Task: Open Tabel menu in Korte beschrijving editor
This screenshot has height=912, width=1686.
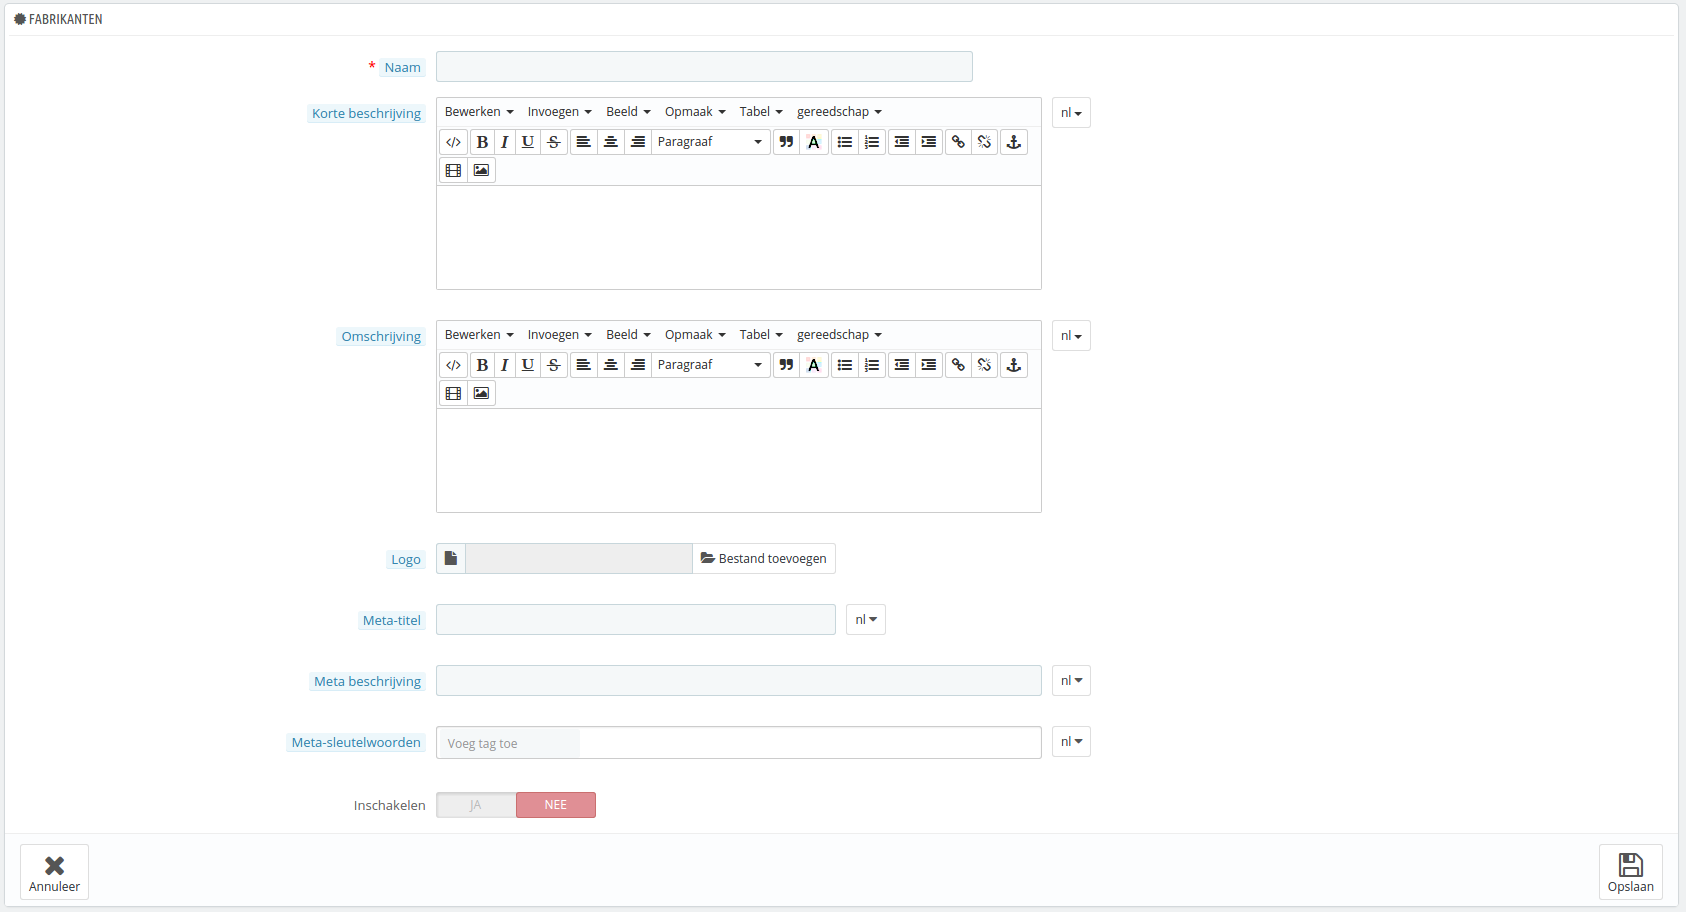Action: click(761, 112)
